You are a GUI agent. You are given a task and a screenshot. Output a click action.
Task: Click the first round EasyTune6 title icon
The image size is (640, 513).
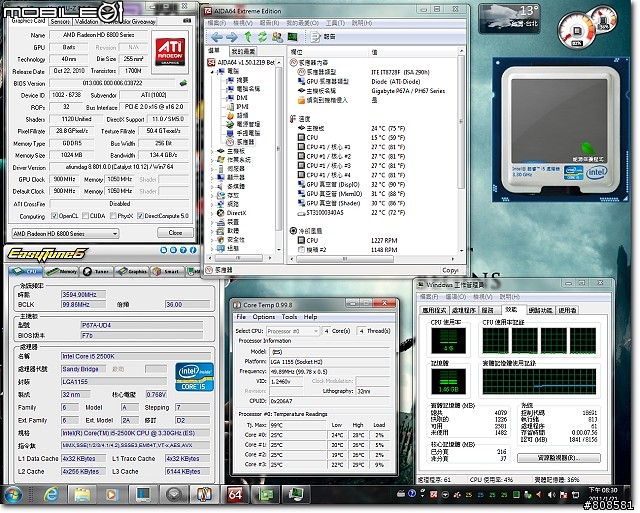click(164, 250)
